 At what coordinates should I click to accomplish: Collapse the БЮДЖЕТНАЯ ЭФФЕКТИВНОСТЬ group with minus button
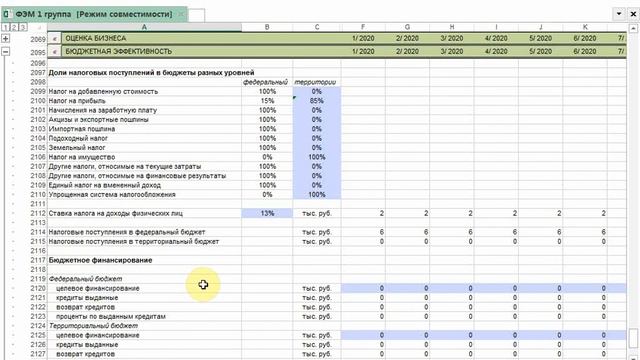(5, 52)
